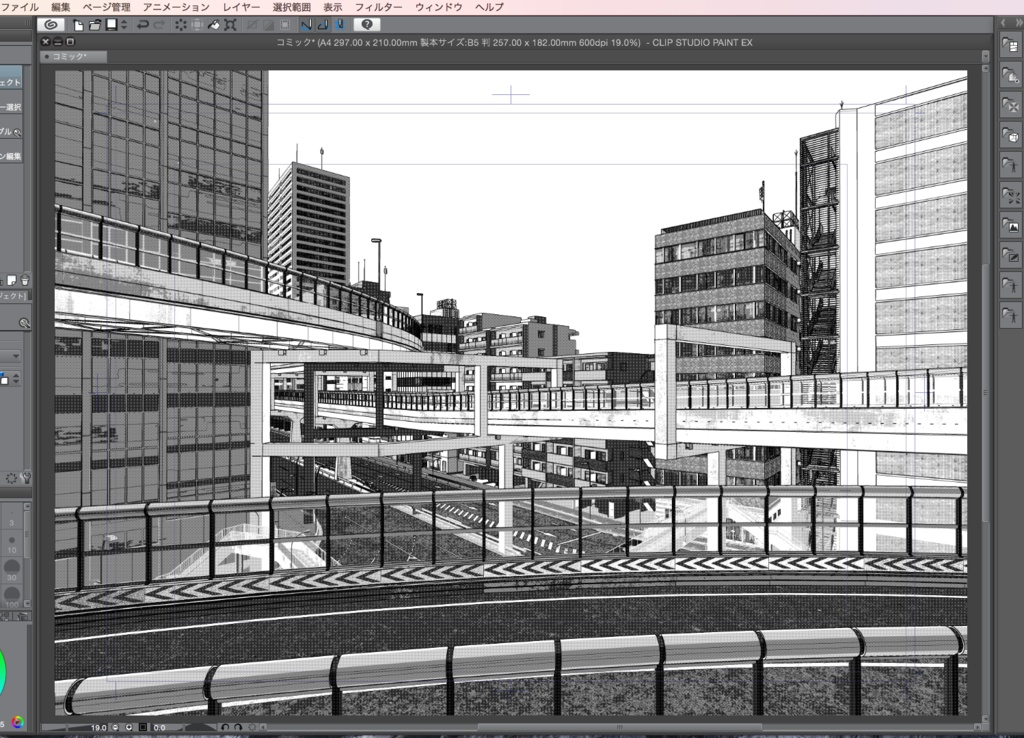Open the 選択範囲 menu
The height and width of the screenshot is (738, 1024).
(x=291, y=7)
